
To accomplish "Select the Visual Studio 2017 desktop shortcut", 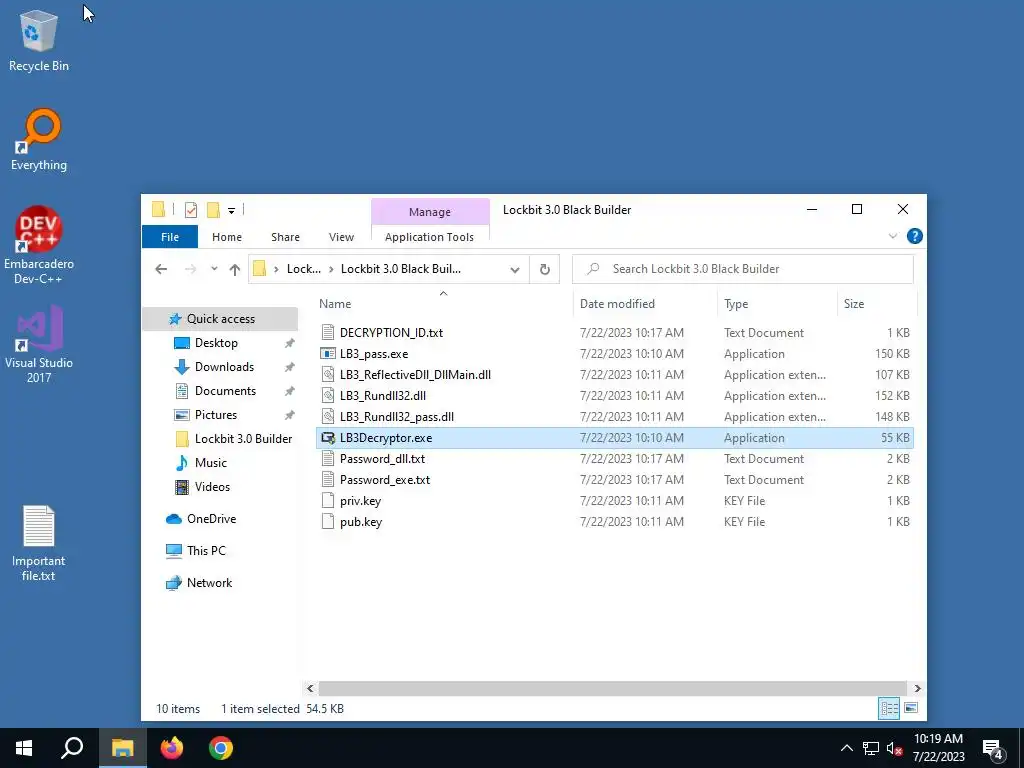I will tap(39, 344).
